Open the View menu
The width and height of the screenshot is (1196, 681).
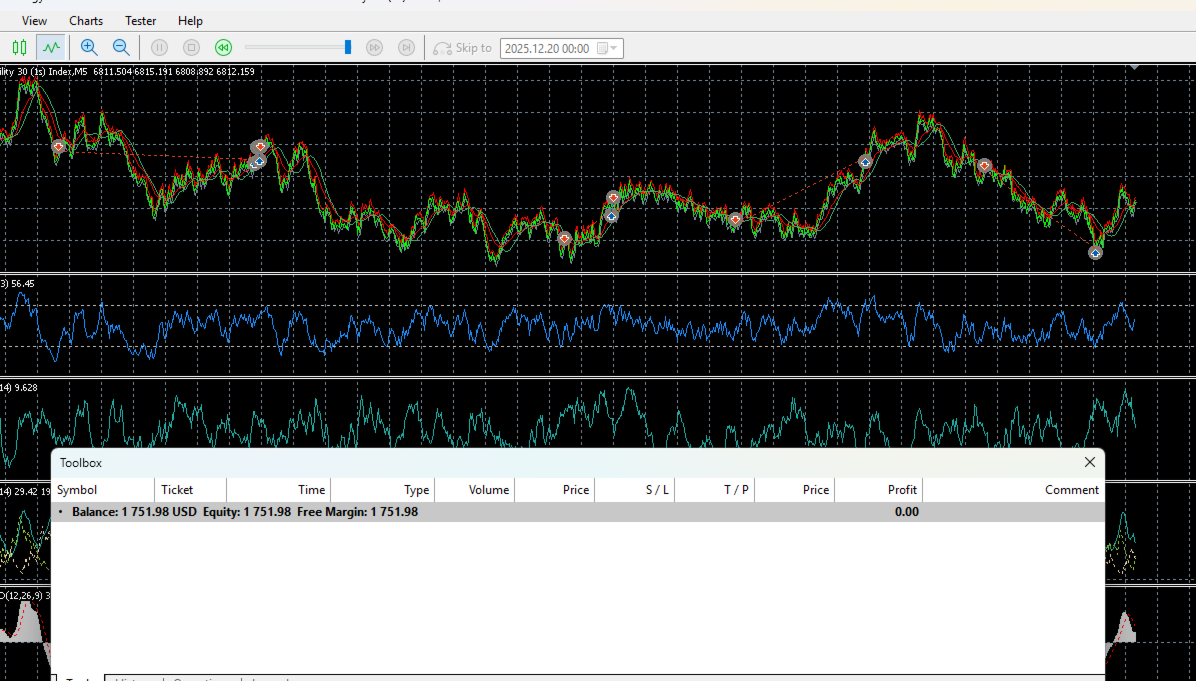[34, 21]
